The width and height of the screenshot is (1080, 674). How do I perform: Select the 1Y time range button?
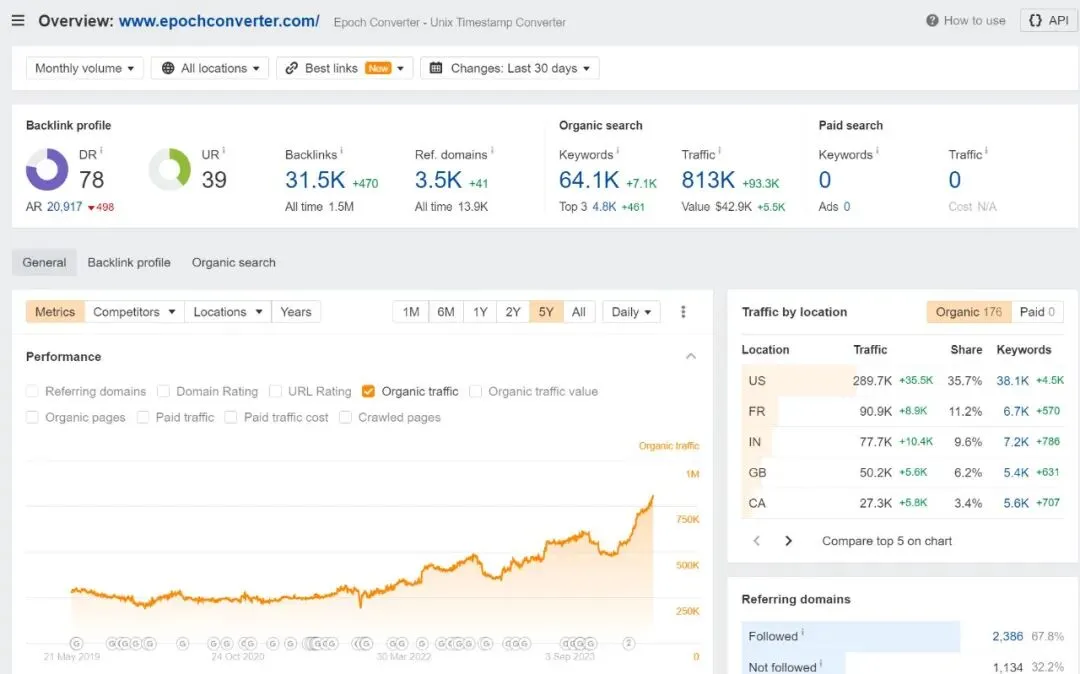point(480,312)
